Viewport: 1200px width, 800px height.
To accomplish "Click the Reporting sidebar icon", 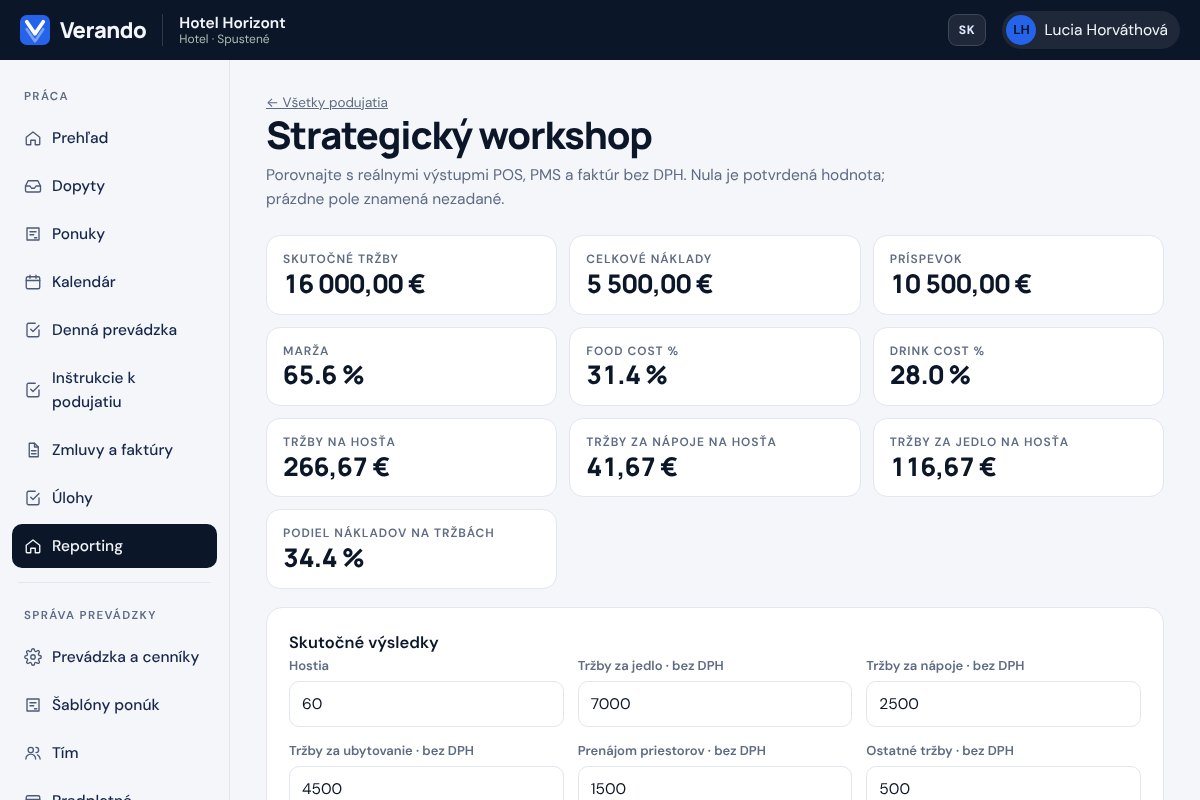I will (33, 546).
